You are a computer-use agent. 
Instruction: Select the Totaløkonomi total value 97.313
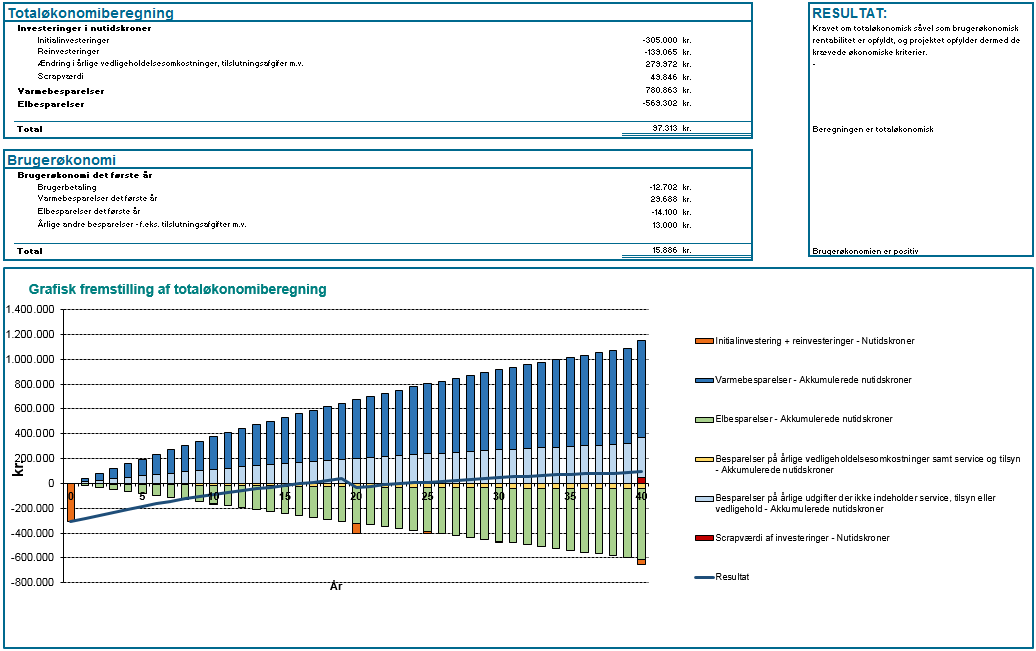(x=664, y=129)
